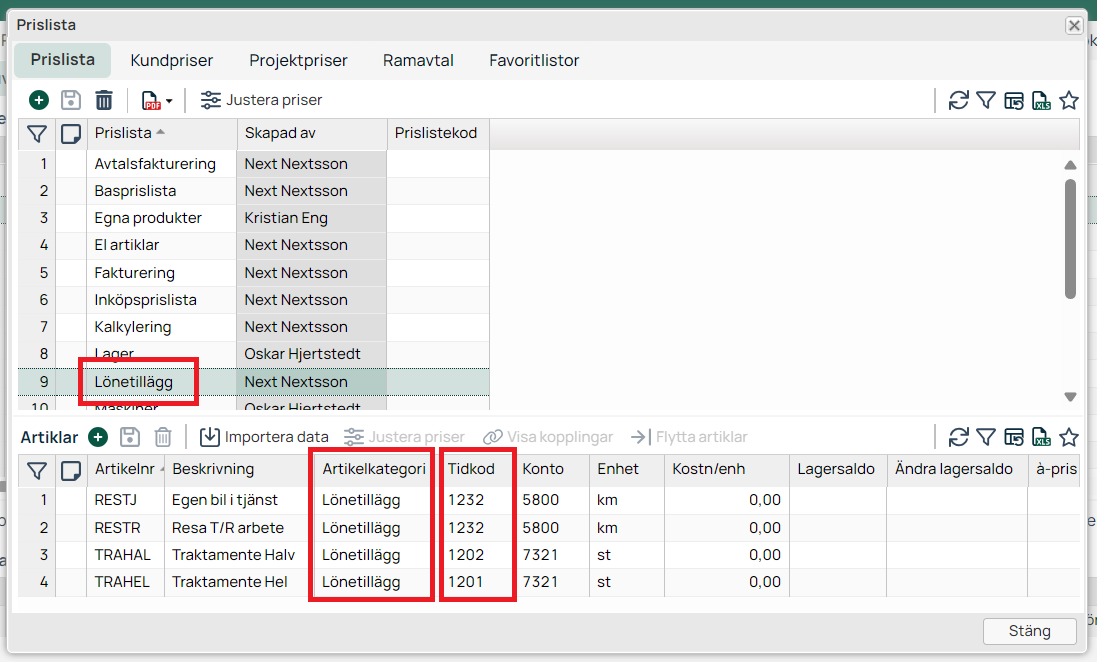1097x662 pixels.
Task: Switch to the Kundpriser tab
Action: (171, 61)
